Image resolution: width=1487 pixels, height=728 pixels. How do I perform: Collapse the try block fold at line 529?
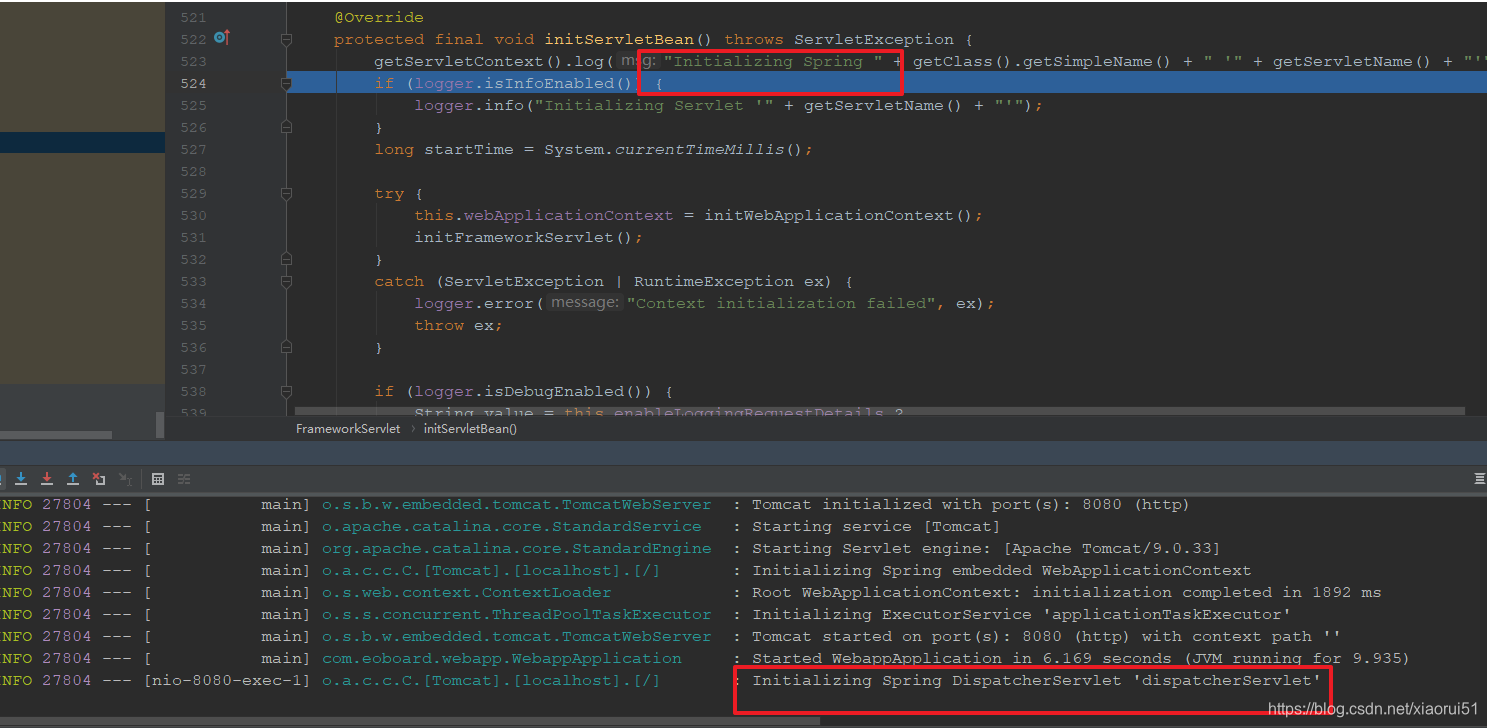[287, 193]
